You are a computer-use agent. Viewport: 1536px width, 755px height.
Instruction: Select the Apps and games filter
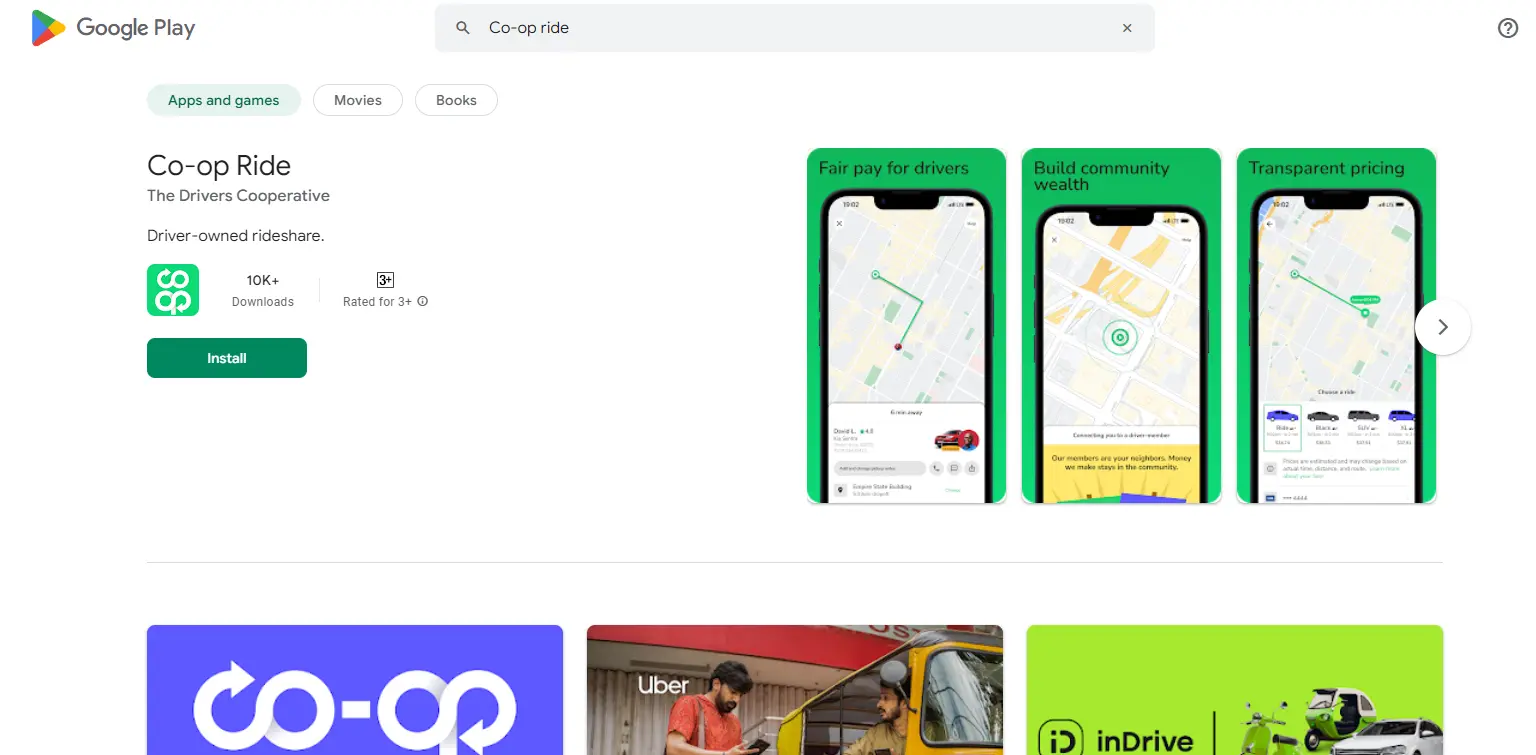(x=224, y=100)
